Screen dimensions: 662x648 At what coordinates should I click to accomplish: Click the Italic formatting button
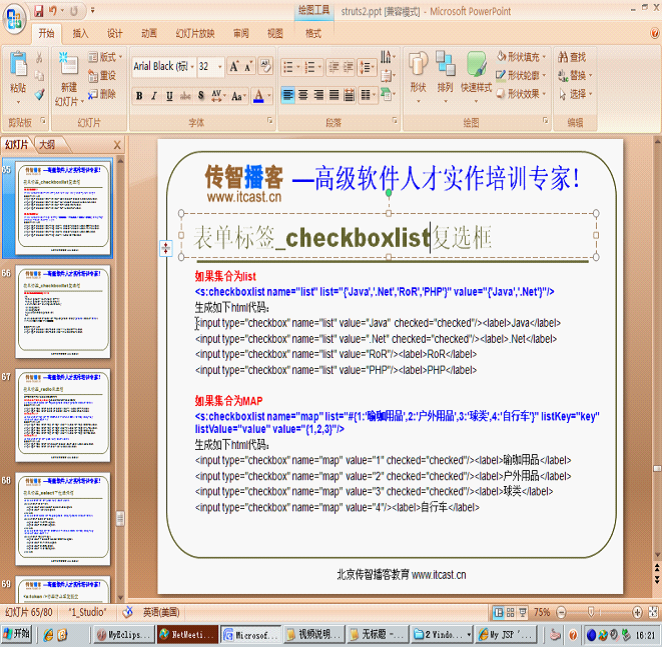point(155,97)
